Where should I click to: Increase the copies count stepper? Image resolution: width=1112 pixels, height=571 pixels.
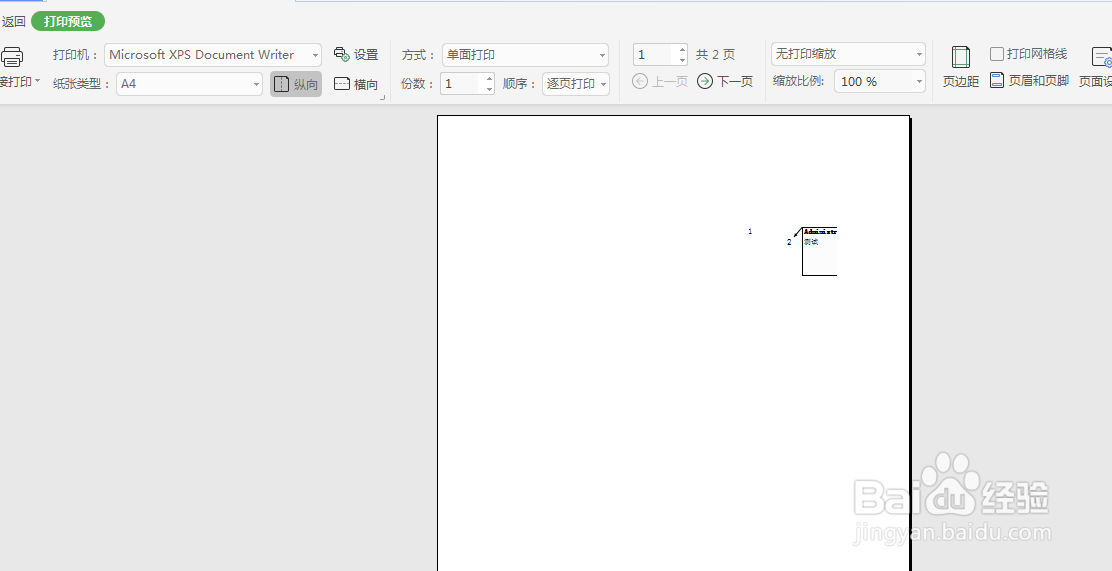[x=489, y=78]
